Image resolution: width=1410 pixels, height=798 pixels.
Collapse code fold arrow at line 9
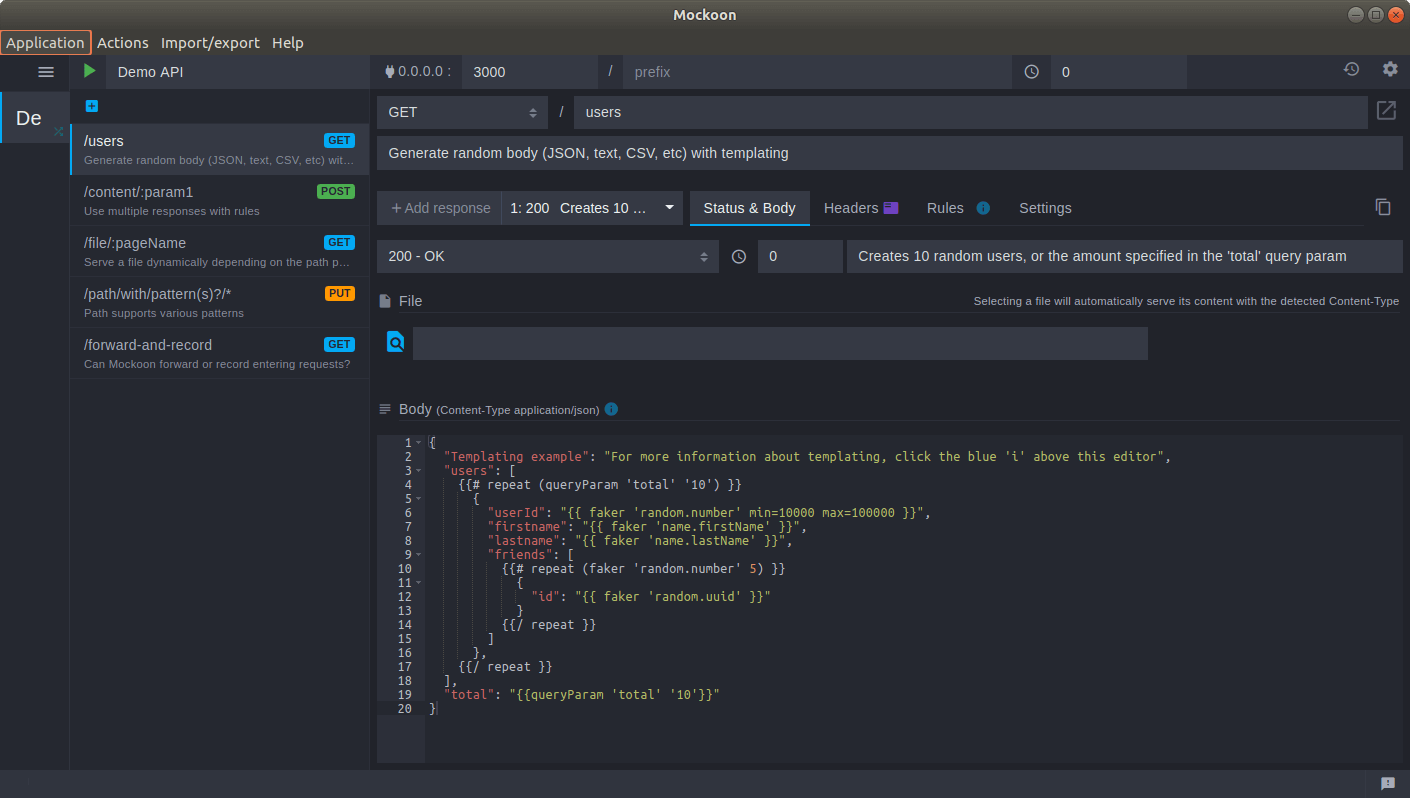point(418,555)
